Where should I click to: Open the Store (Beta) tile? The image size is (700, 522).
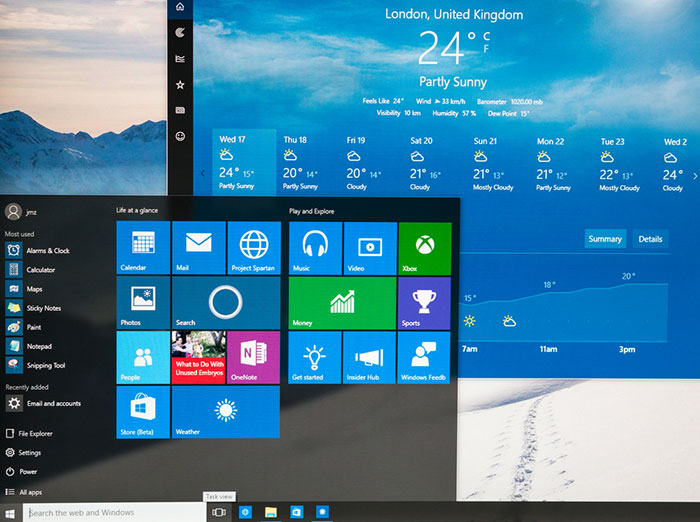[143, 412]
